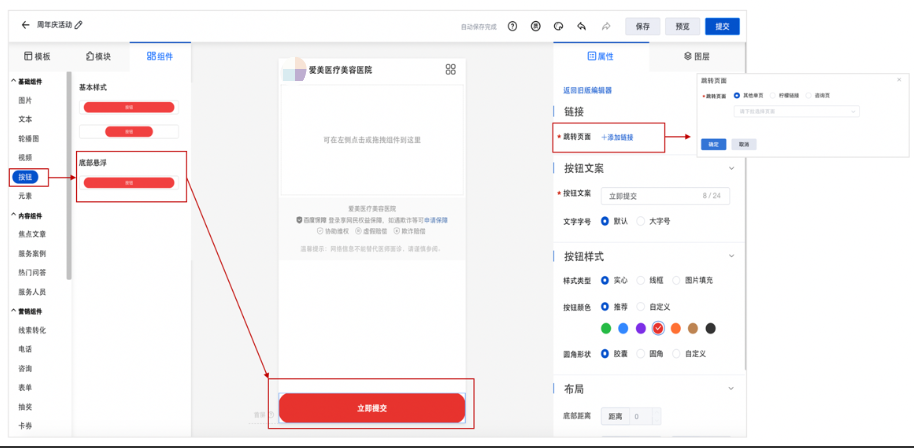
Task: Switch to the 组件 tab
Action: click(160, 57)
